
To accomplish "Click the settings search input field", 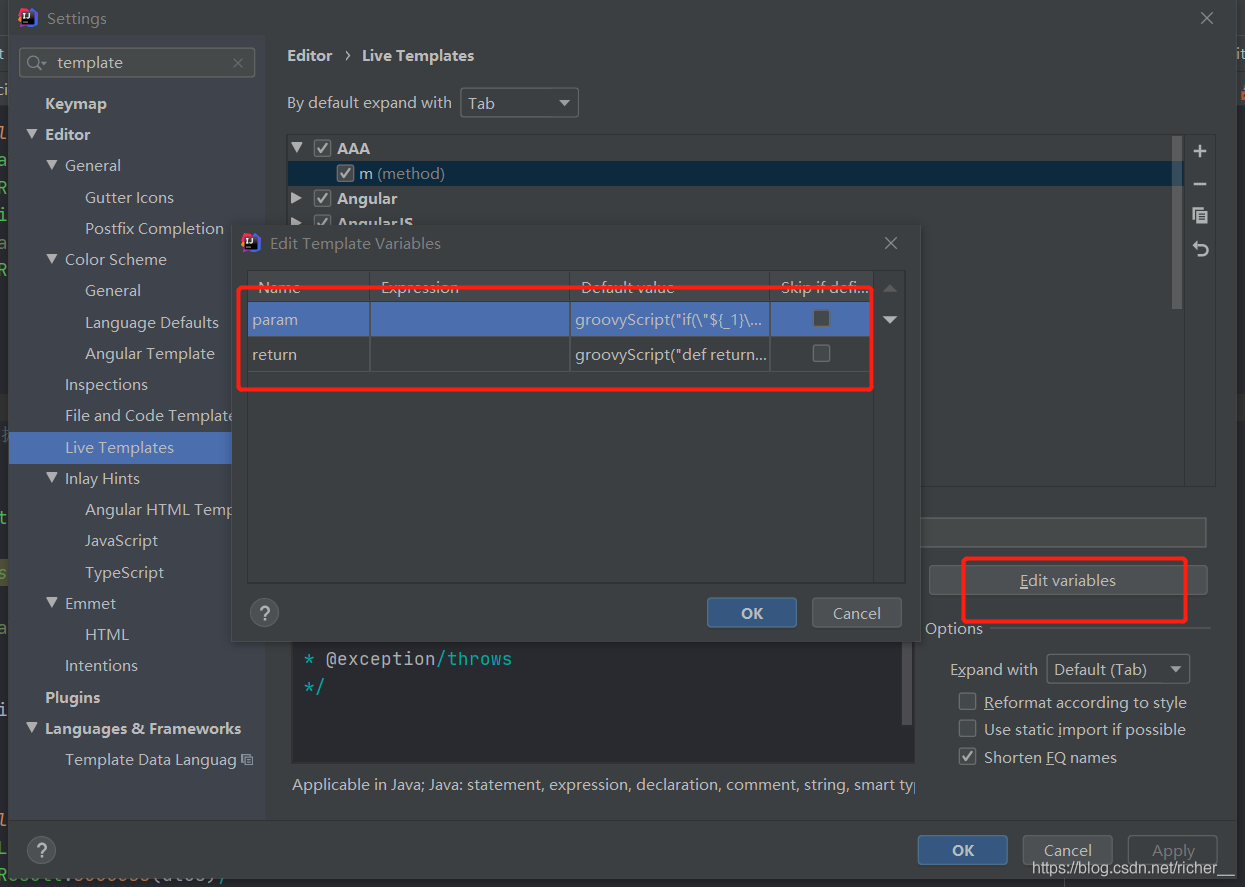I will (137, 62).
